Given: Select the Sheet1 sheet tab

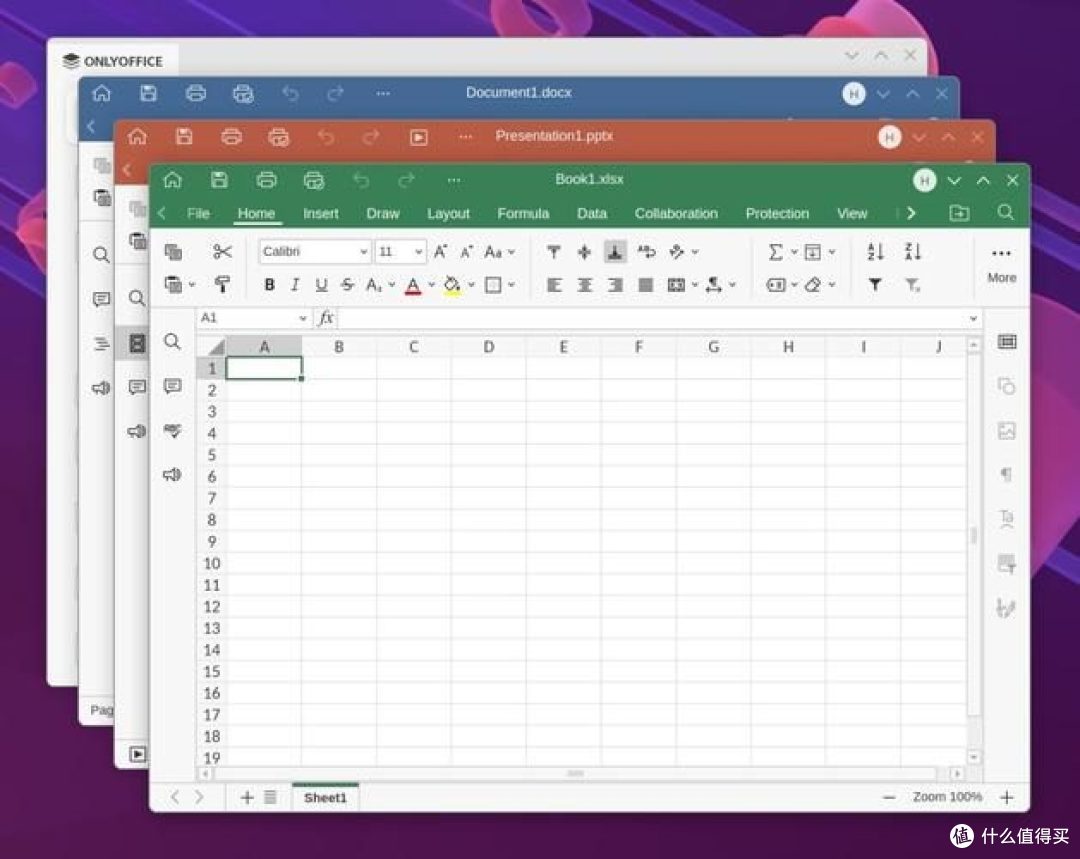Looking at the screenshot, I should [x=325, y=798].
